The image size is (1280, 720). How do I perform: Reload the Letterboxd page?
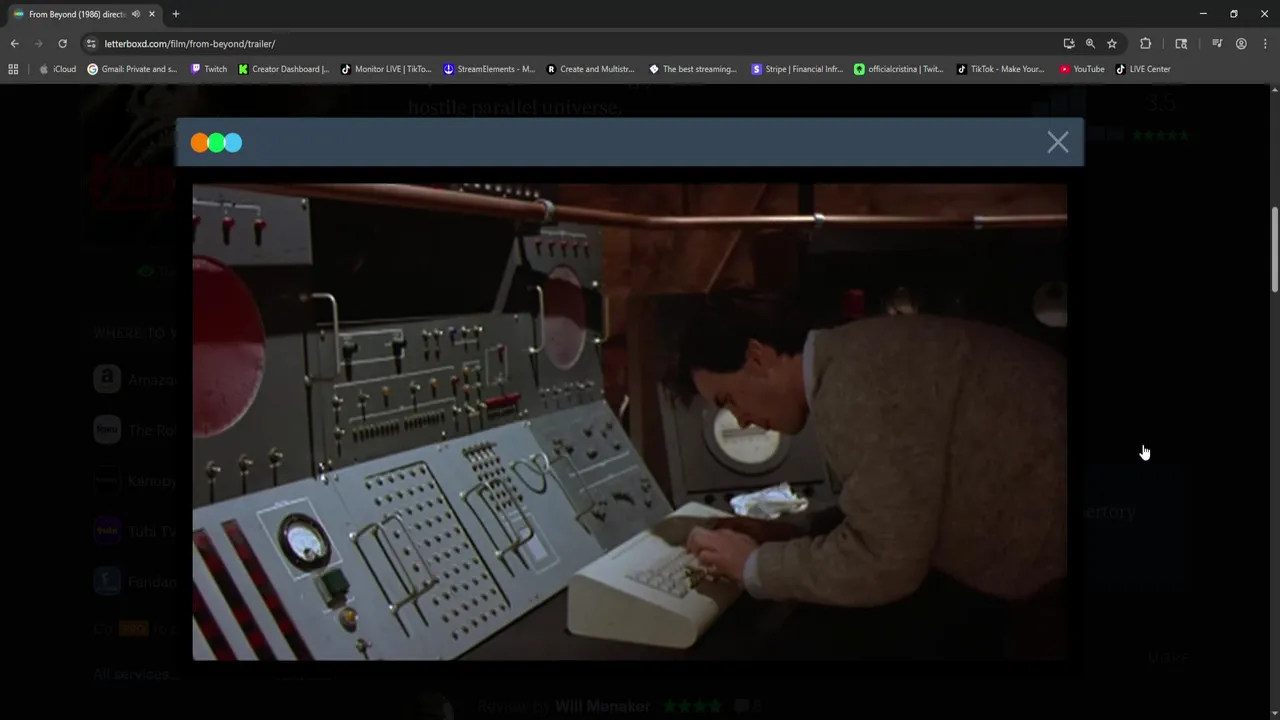click(x=62, y=44)
